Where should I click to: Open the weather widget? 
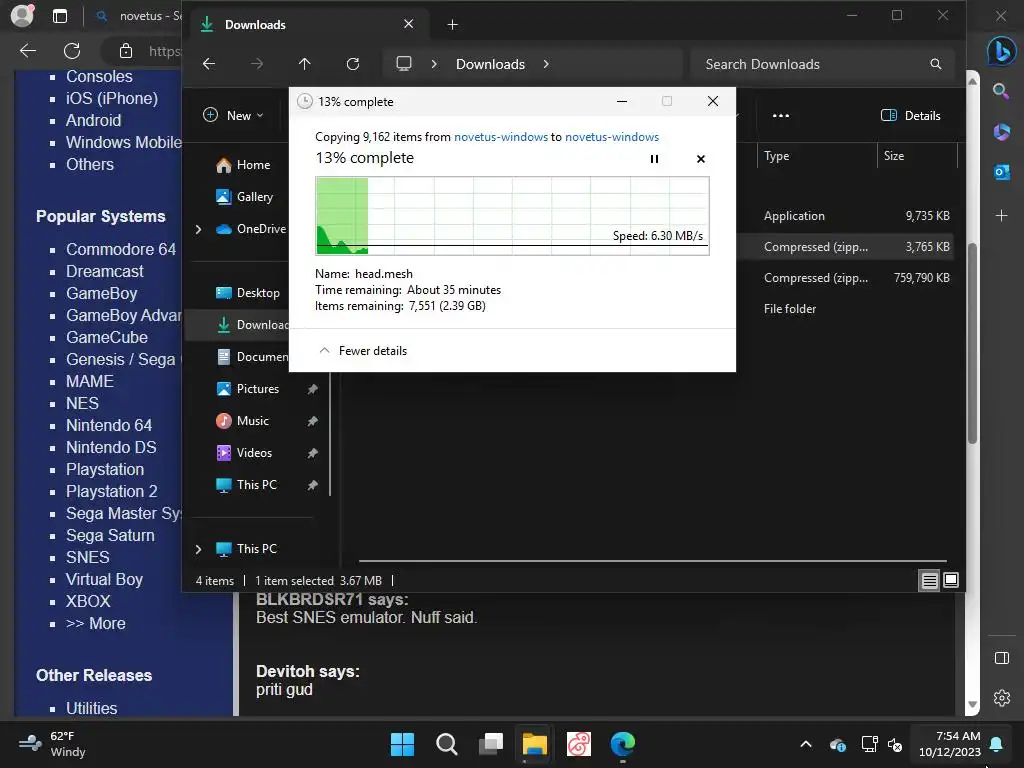(52, 744)
